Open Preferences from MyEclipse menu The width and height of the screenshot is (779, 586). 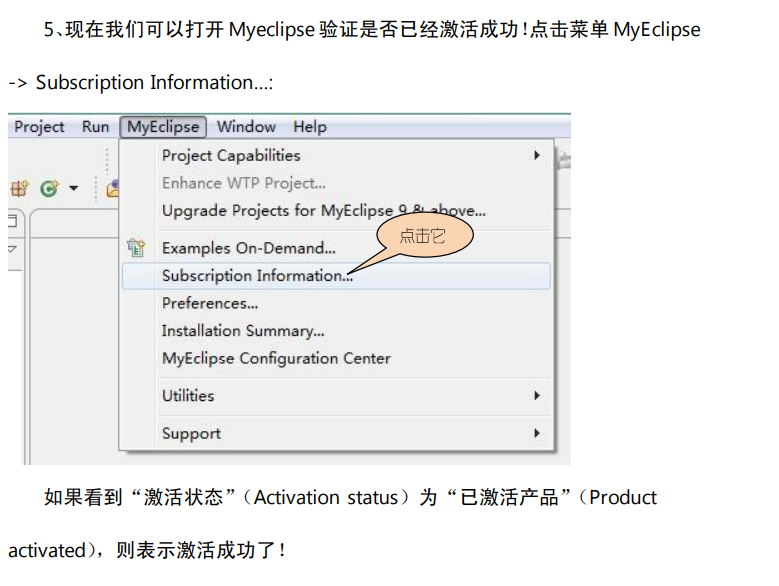pyautogui.click(x=336, y=303)
